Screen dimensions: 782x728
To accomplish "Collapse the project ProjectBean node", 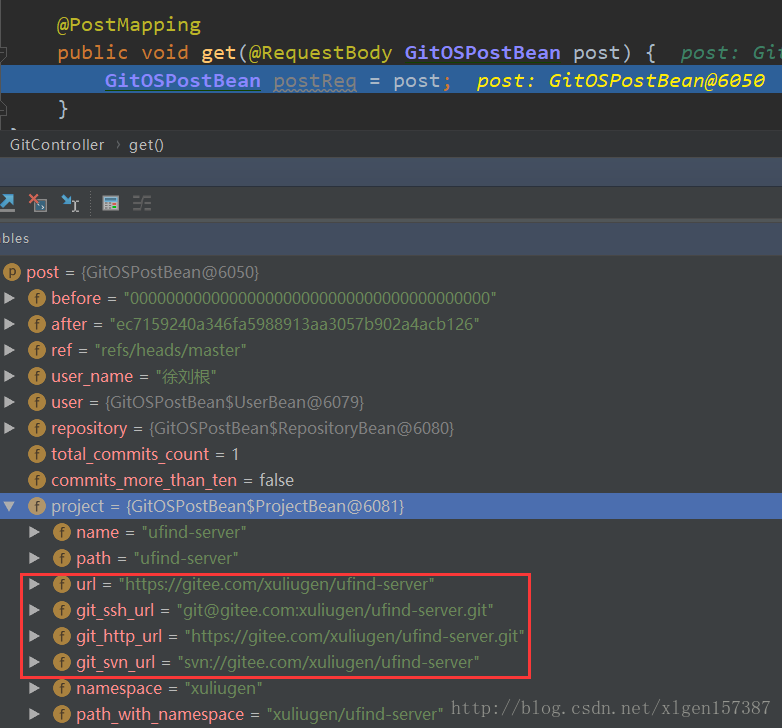I will click(9, 507).
